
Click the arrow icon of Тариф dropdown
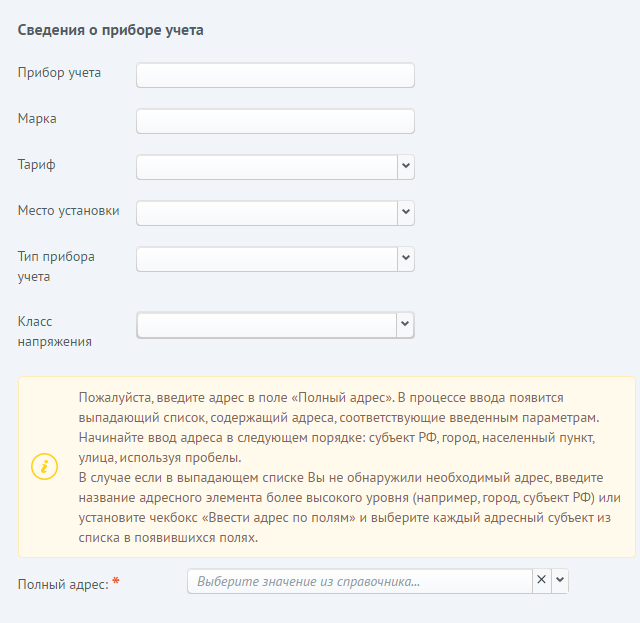pos(405,166)
